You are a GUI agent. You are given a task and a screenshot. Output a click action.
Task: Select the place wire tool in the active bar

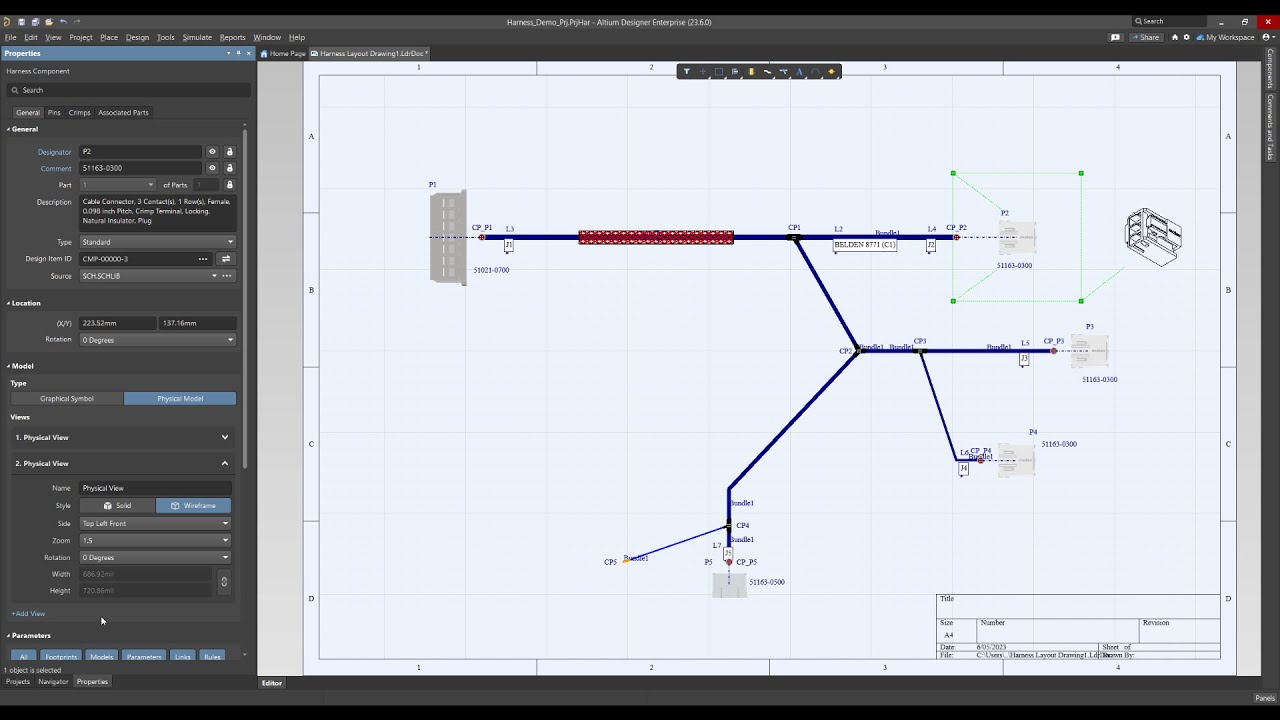(767, 72)
